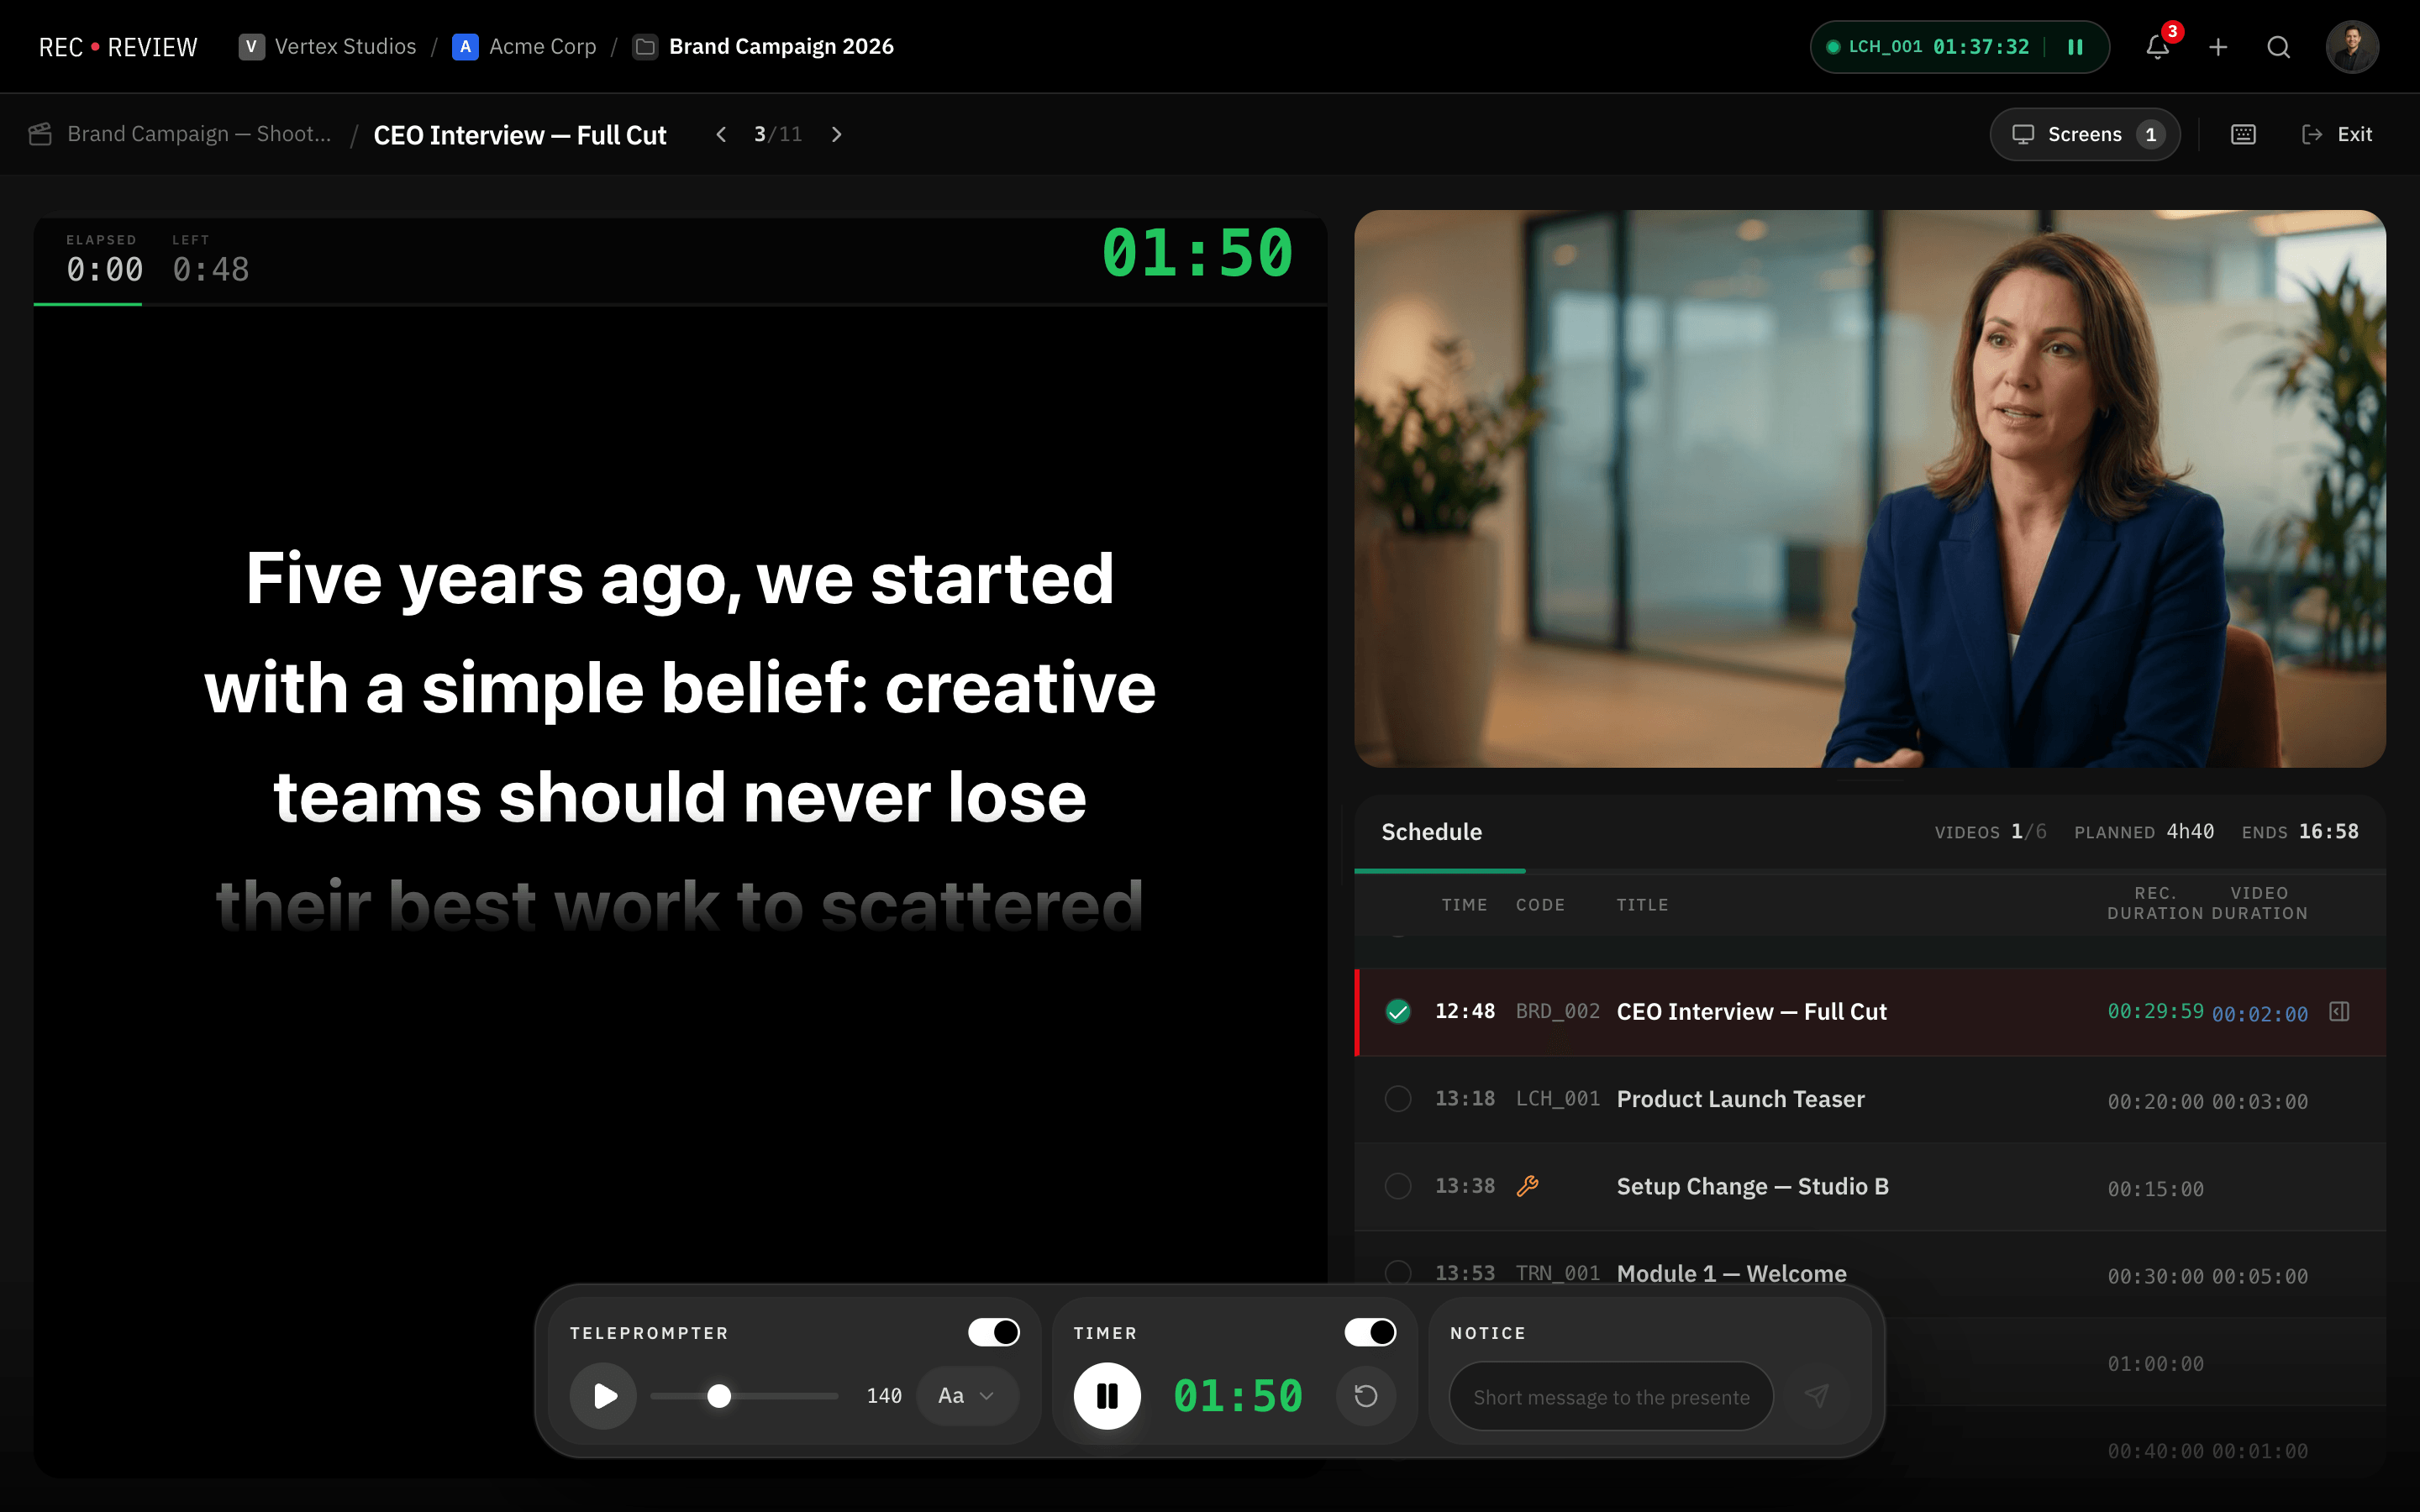Click the wrench icon on Setup Change
The image size is (2420, 1512).
tap(1527, 1186)
